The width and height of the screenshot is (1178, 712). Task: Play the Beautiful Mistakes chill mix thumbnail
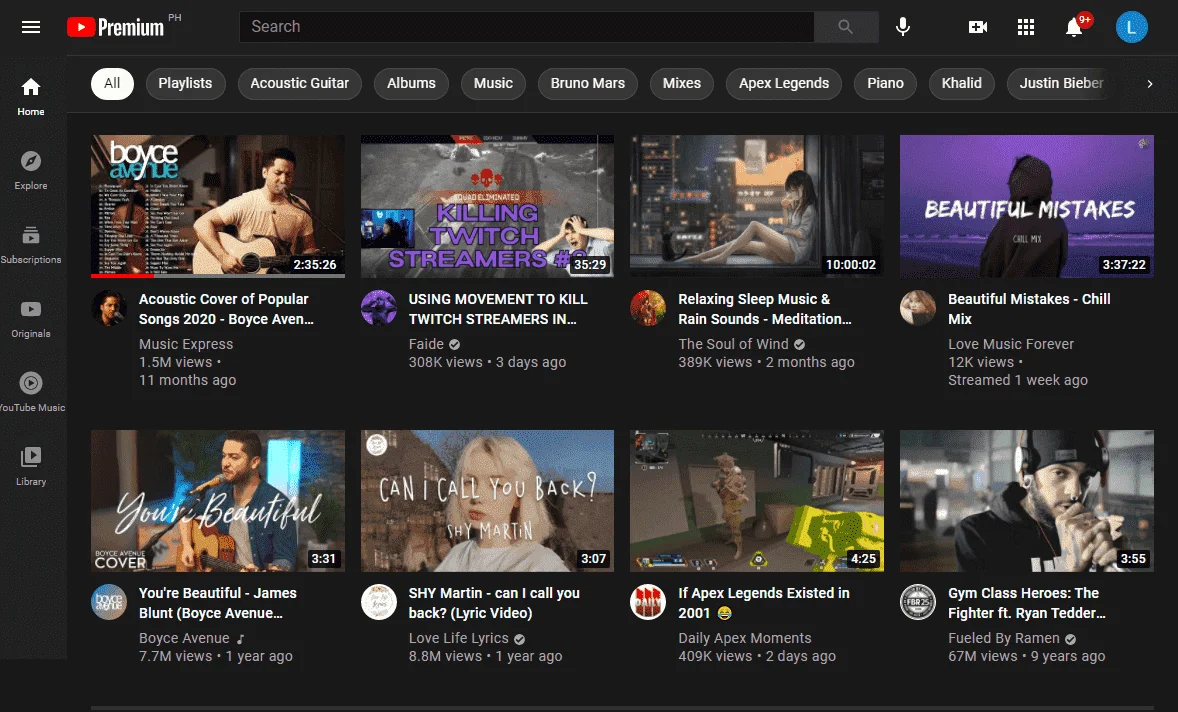pos(1027,207)
